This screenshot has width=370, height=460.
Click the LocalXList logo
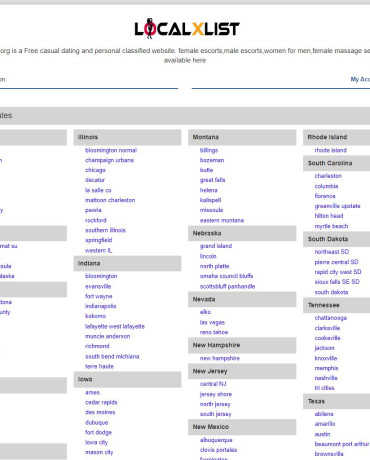pos(187,28)
